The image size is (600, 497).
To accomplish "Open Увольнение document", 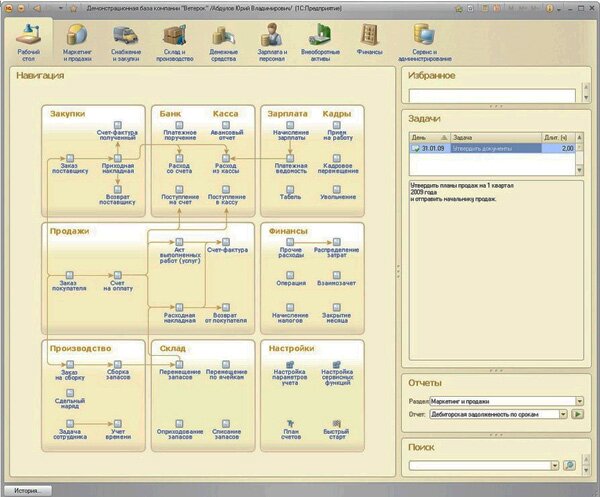I will 337,193.
